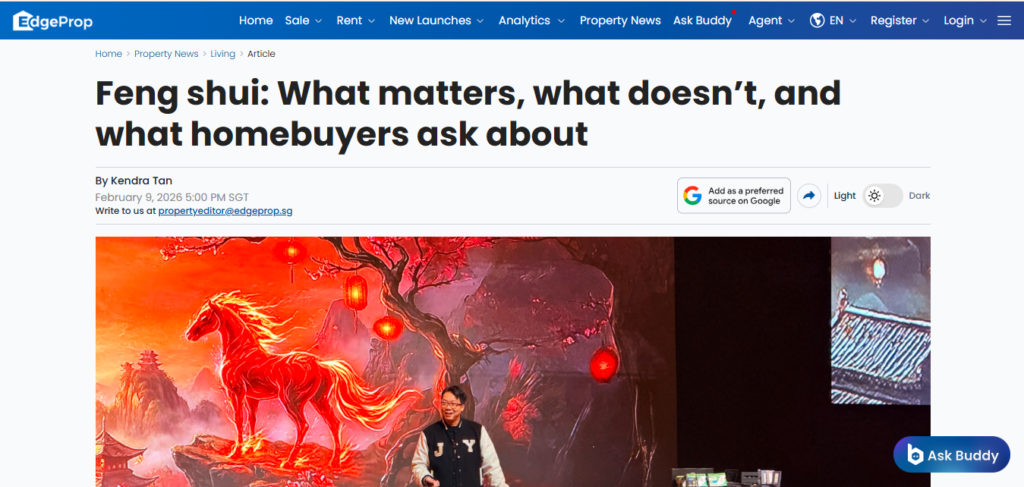
Task: Click the globe language icon
Action: point(816,21)
